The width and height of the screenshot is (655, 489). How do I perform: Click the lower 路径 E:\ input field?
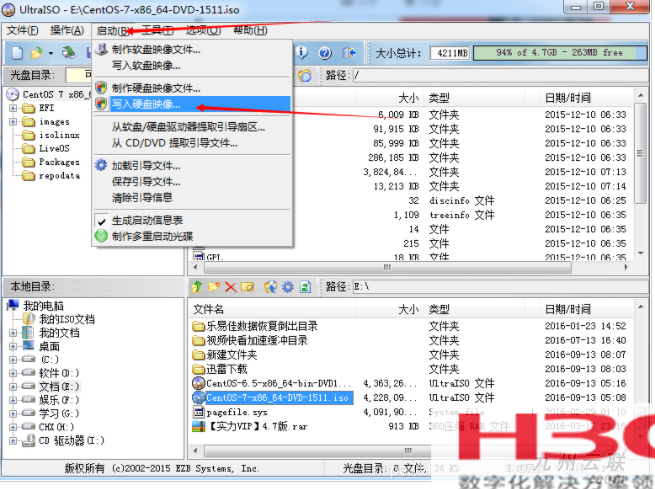pyautogui.click(x=499, y=287)
